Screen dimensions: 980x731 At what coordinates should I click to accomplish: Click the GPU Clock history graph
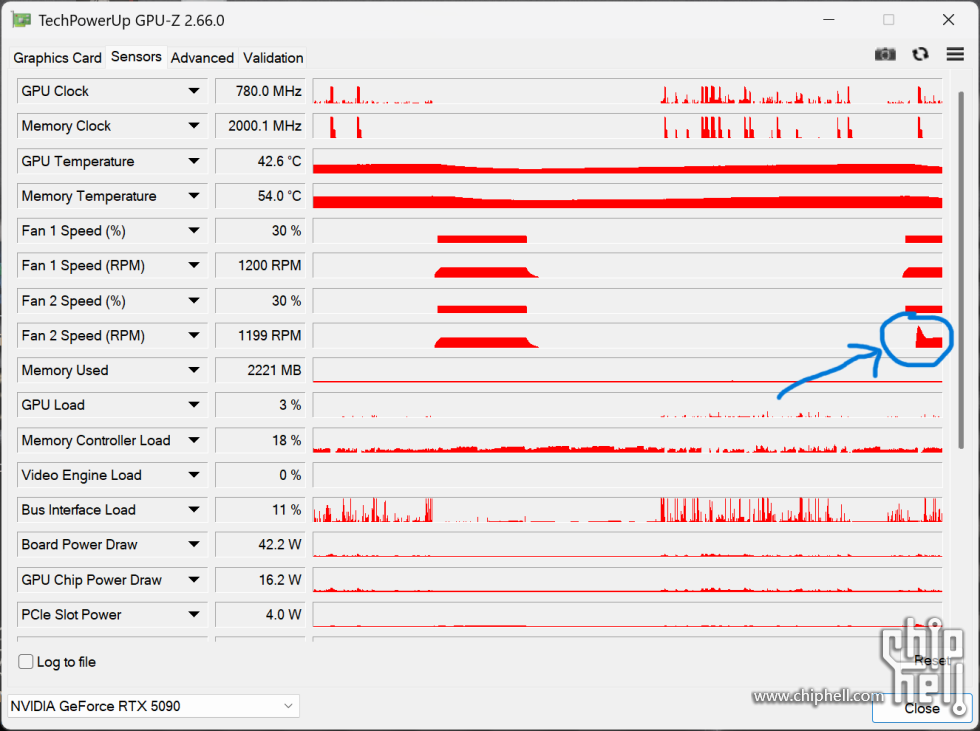(627, 91)
